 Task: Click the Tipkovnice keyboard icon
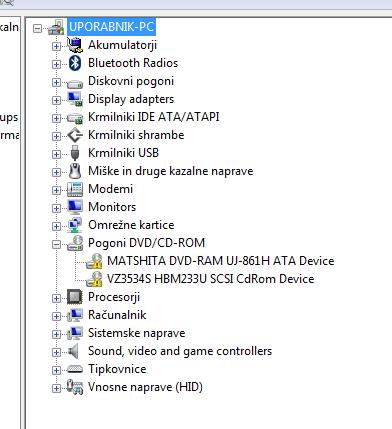[75, 369]
